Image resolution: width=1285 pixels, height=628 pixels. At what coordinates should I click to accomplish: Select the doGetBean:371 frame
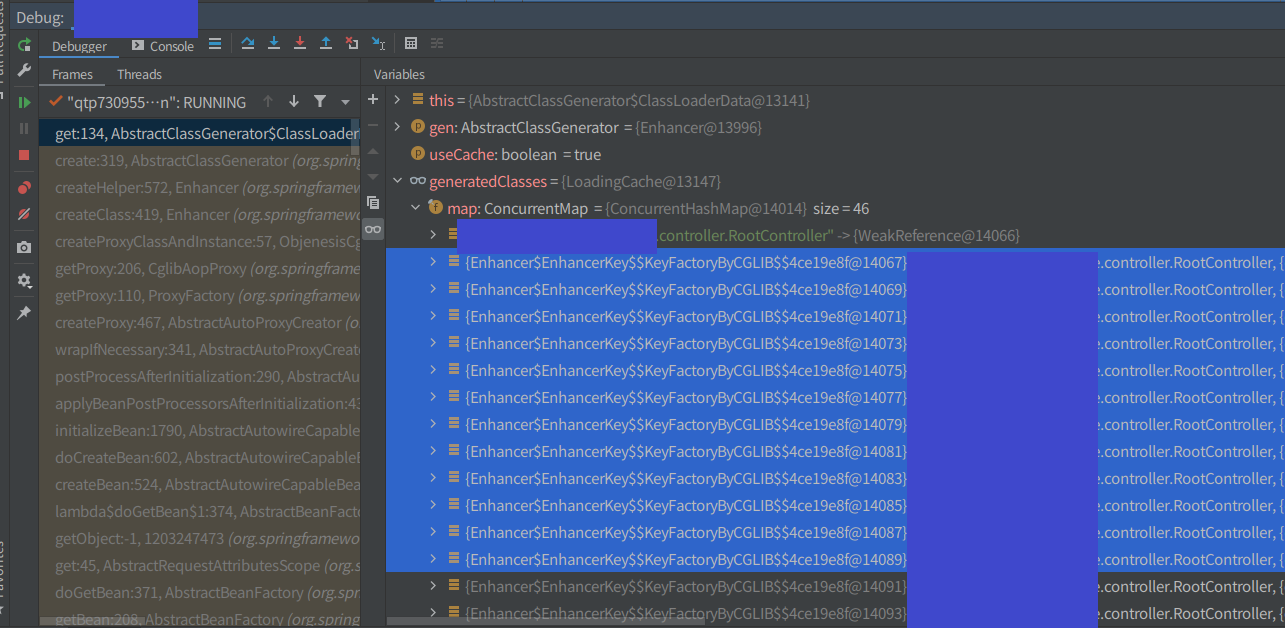(x=199, y=593)
